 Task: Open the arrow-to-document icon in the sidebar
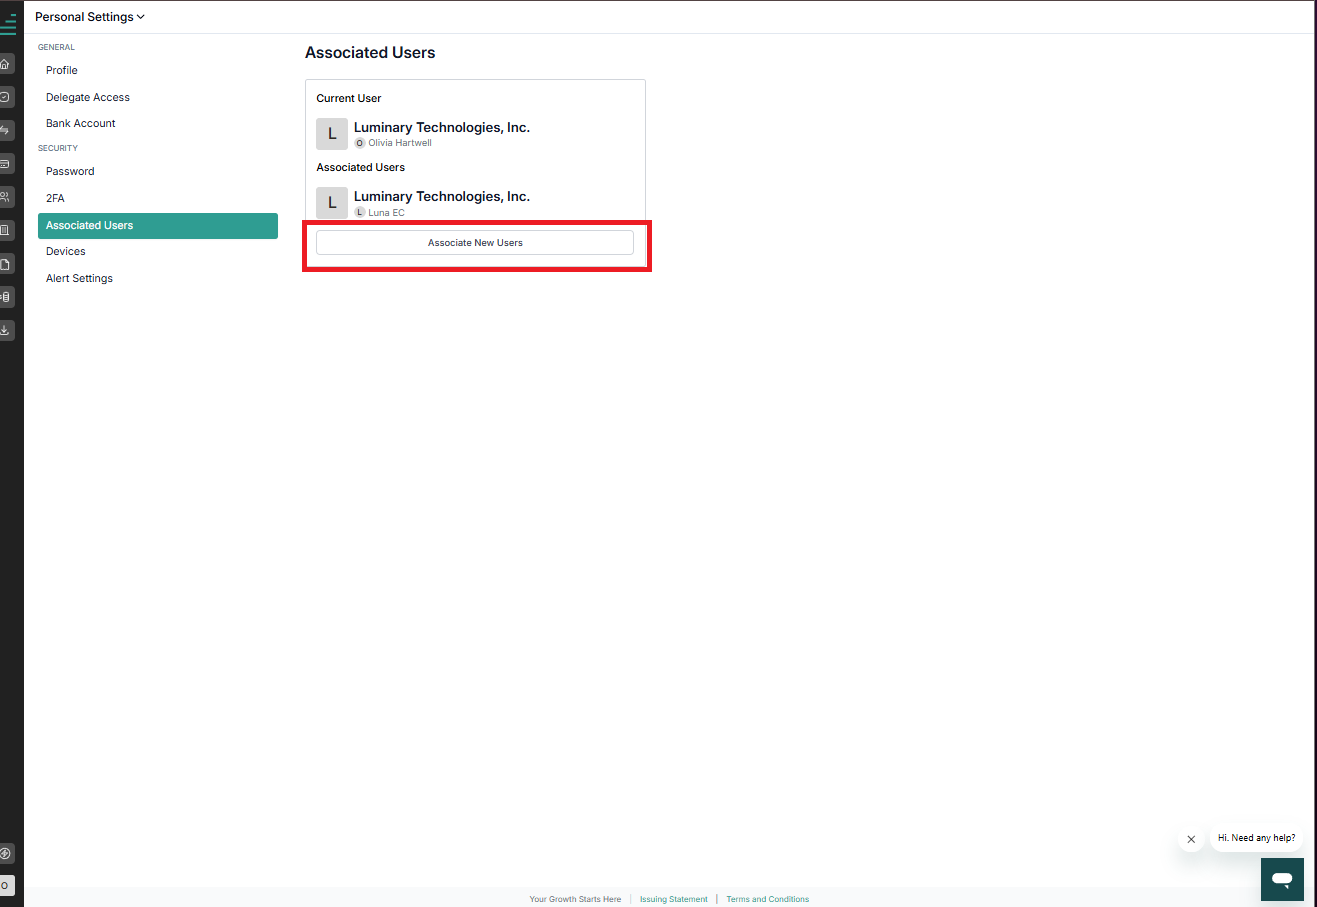tap(6, 297)
